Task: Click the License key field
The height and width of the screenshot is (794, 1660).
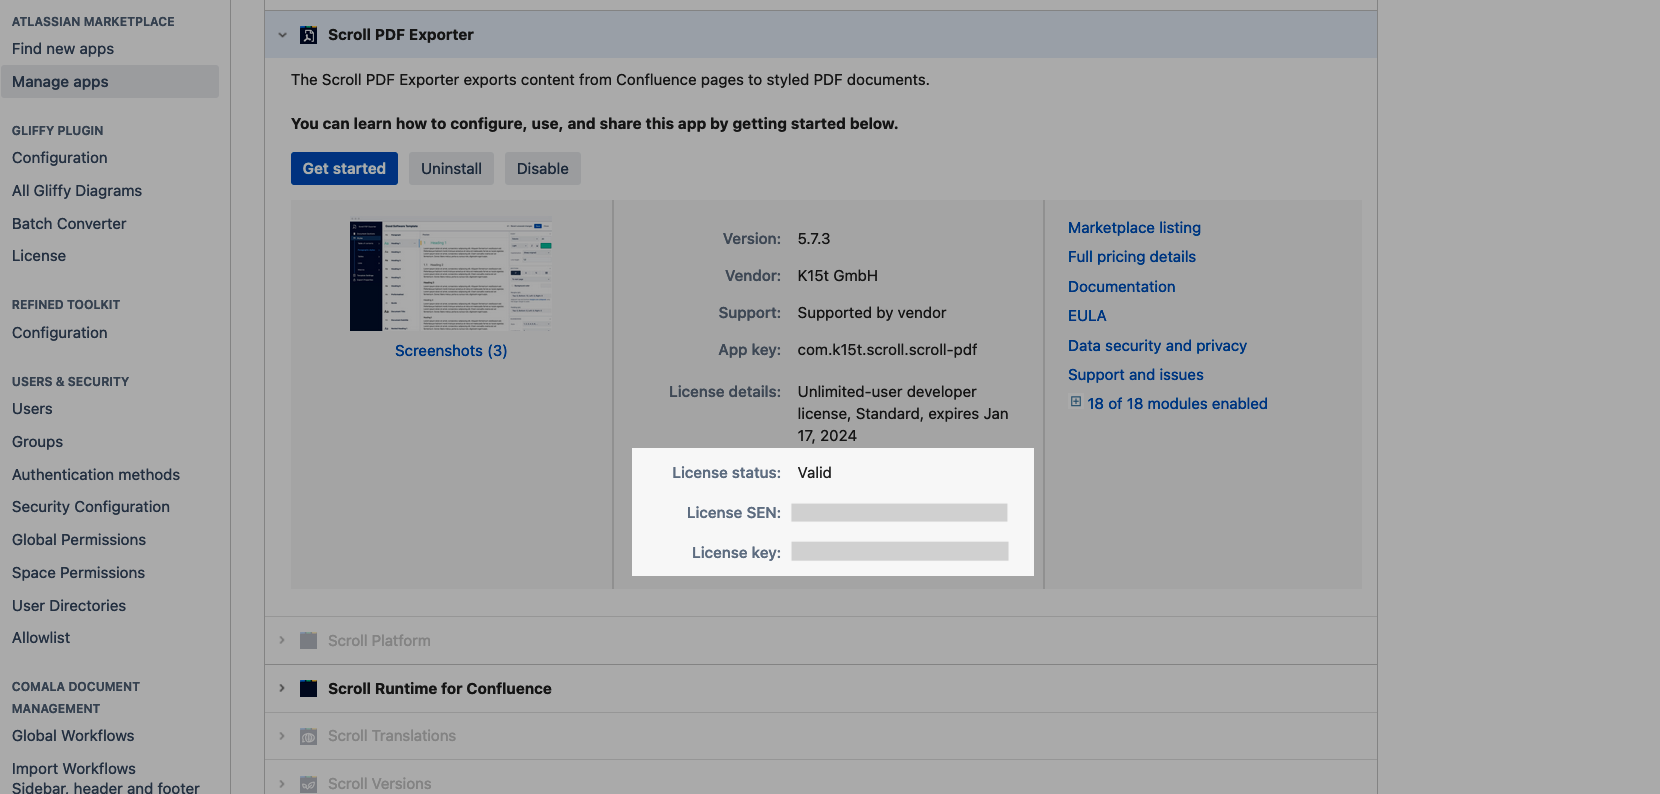Action: 899,552
